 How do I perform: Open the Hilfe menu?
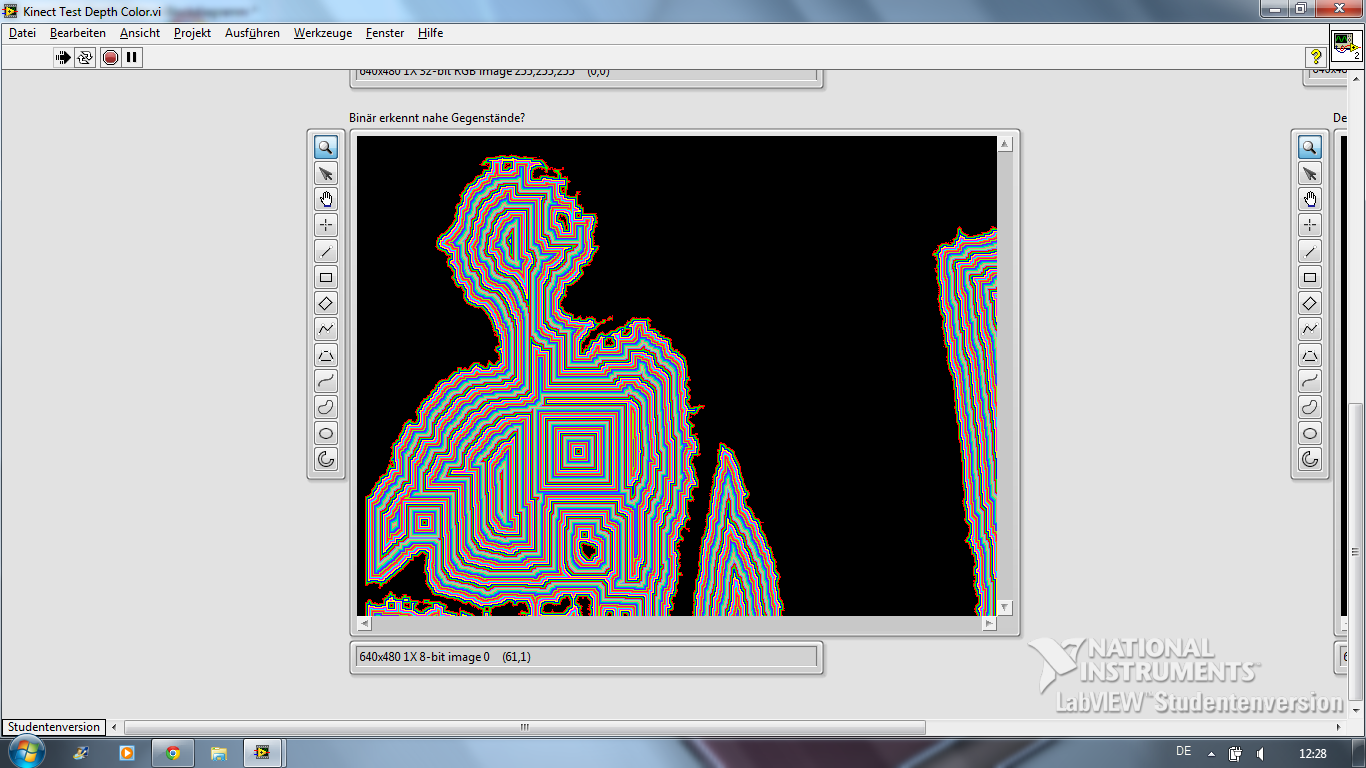(431, 33)
